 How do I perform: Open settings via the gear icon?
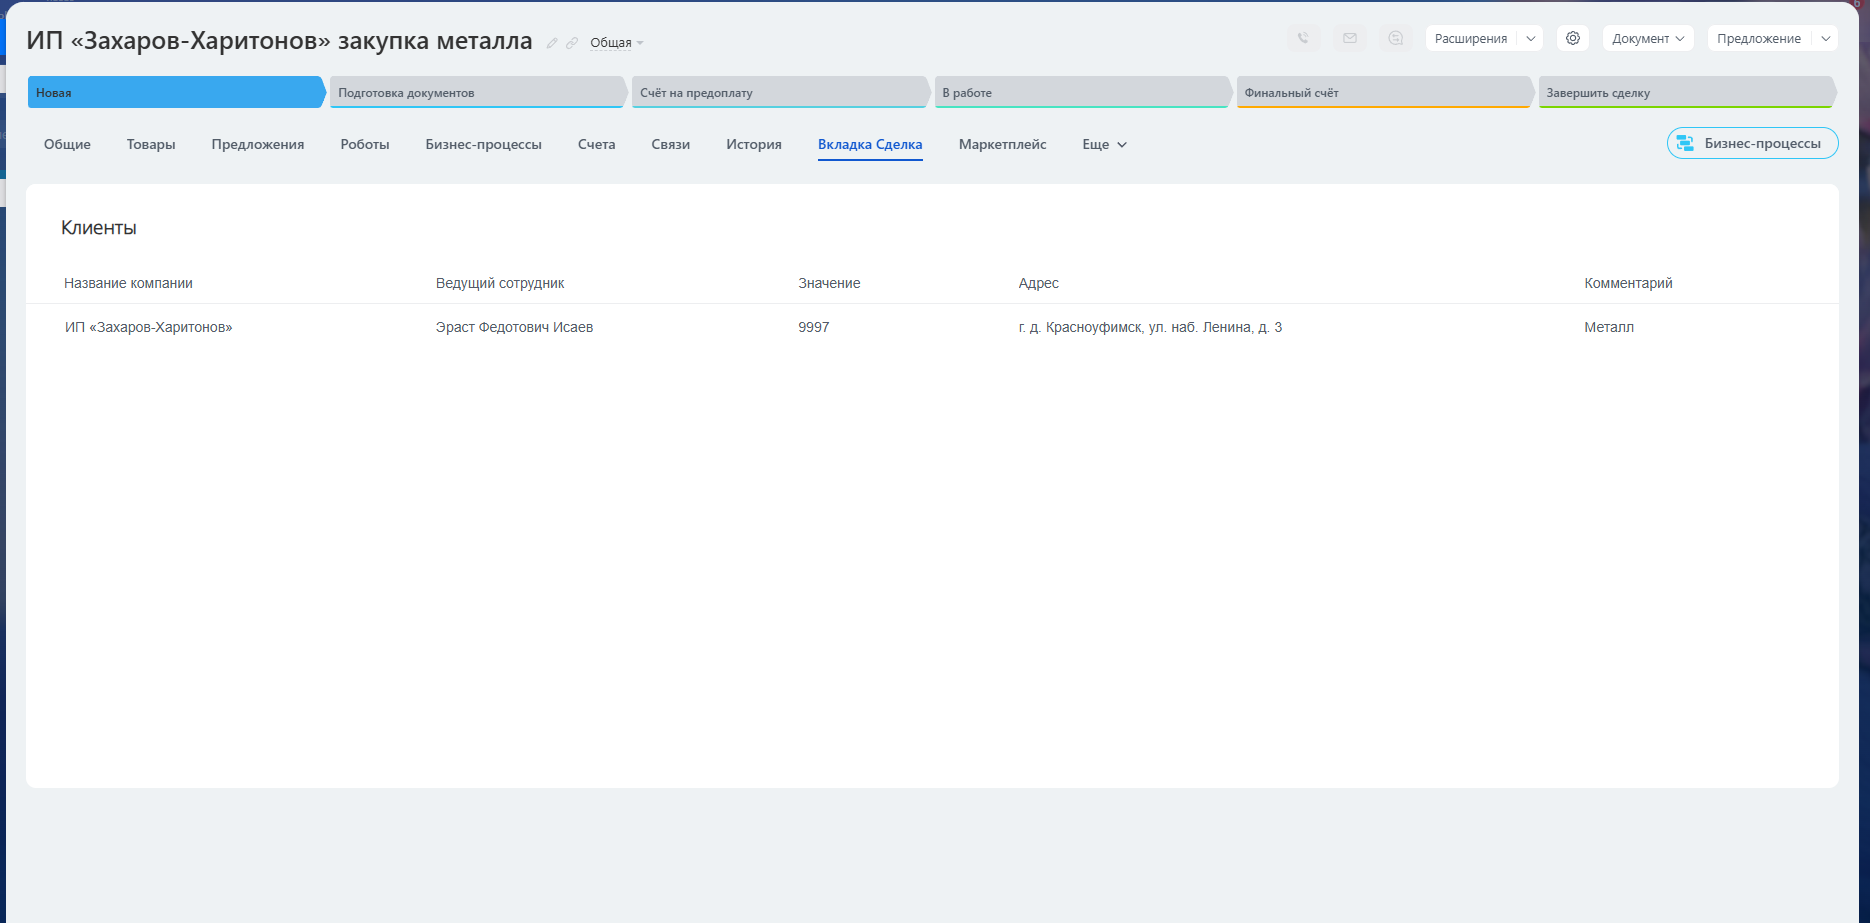coord(1573,39)
